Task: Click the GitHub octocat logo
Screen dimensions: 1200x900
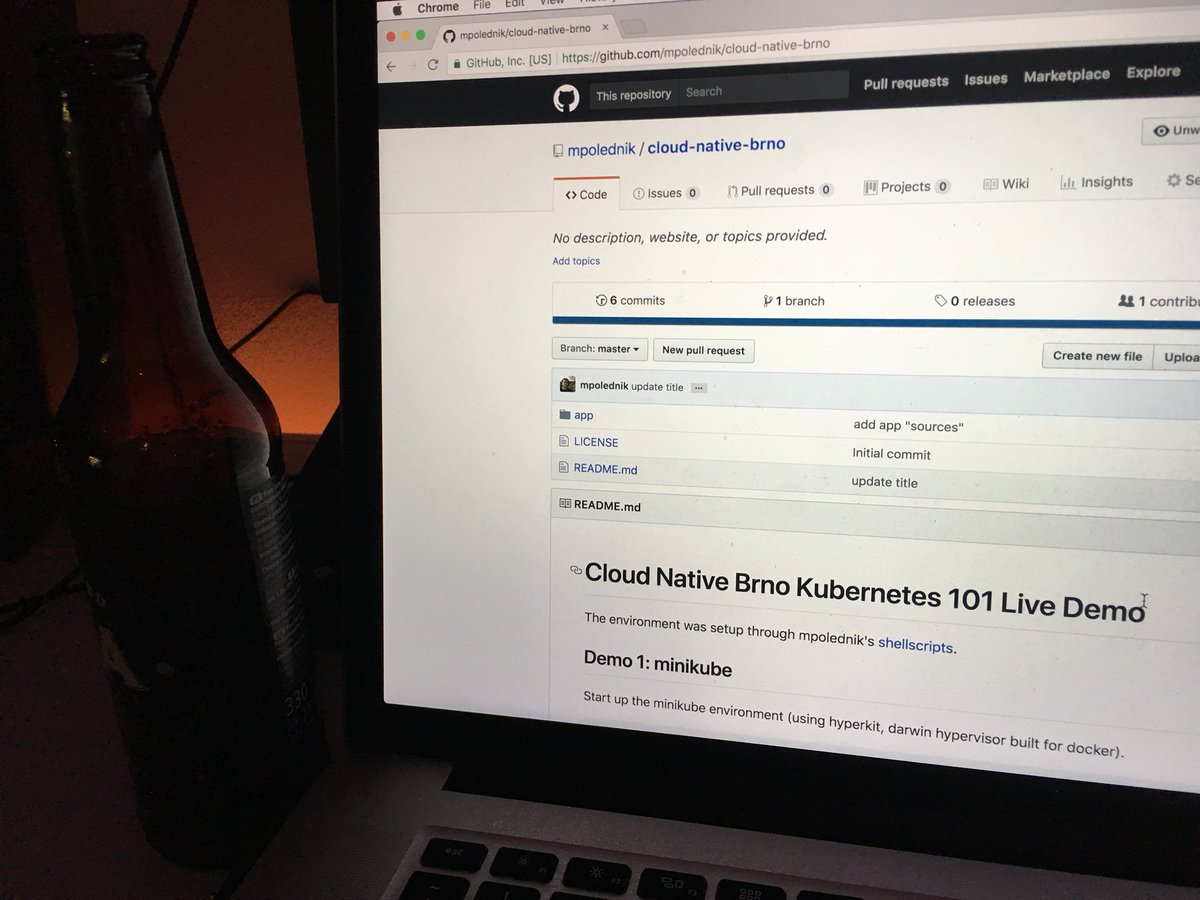Action: tap(566, 98)
